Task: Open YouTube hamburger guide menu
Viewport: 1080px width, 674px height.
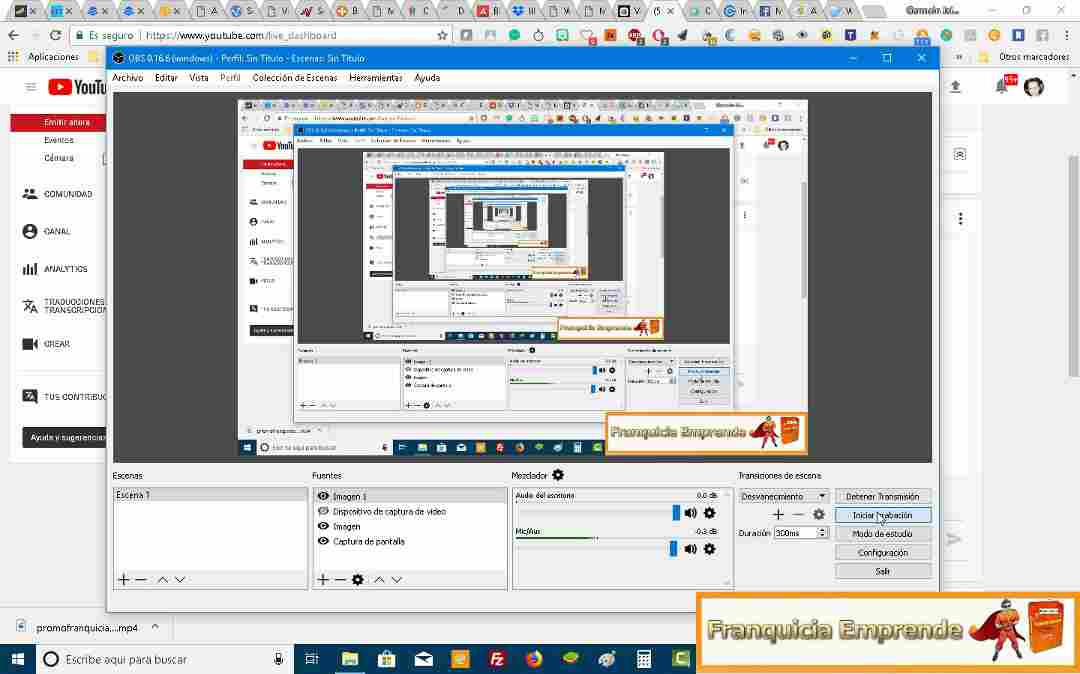Action: [x=30, y=87]
